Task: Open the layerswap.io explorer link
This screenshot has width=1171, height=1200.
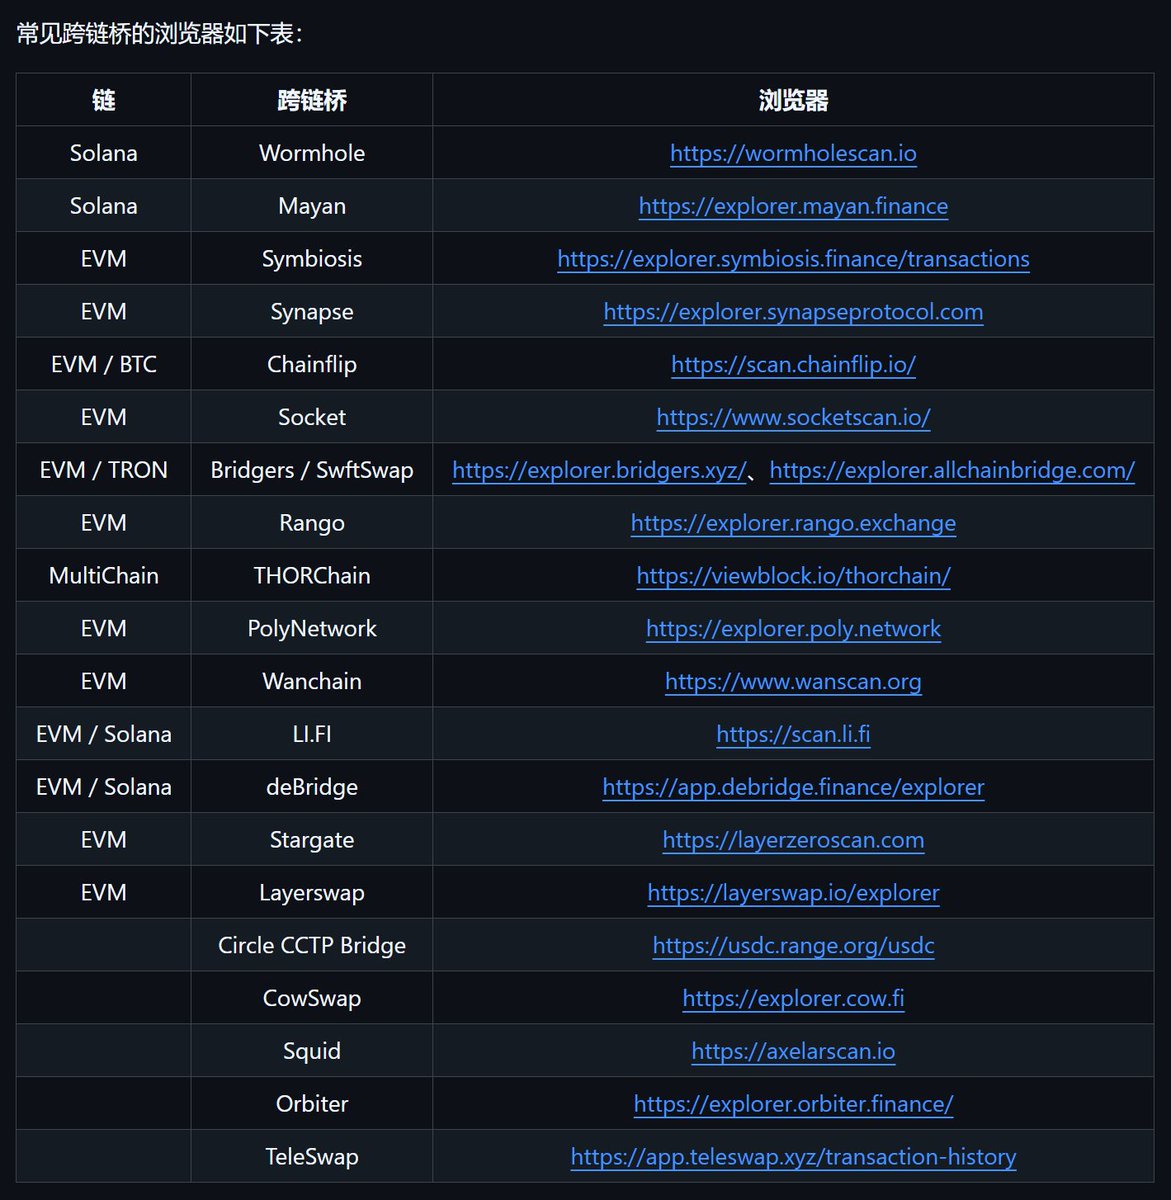Action: pos(793,893)
